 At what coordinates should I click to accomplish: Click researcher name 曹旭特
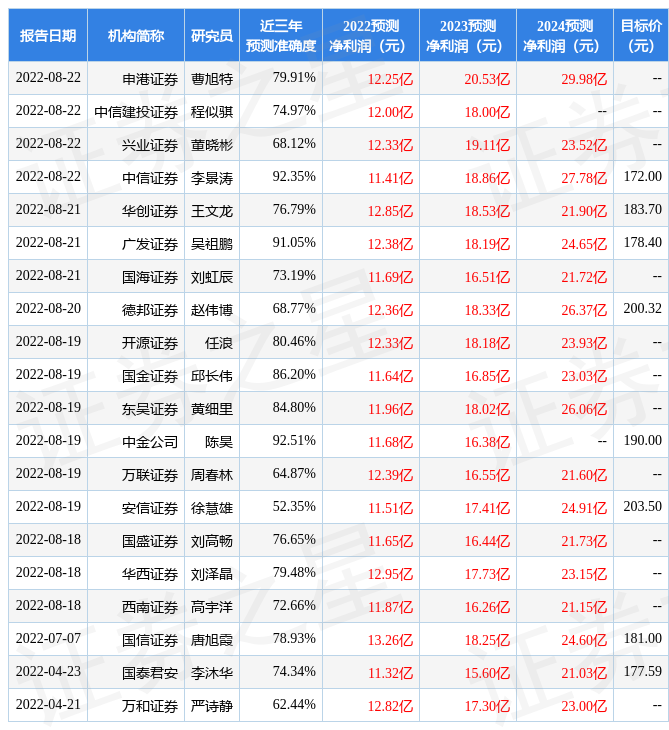pos(212,79)
